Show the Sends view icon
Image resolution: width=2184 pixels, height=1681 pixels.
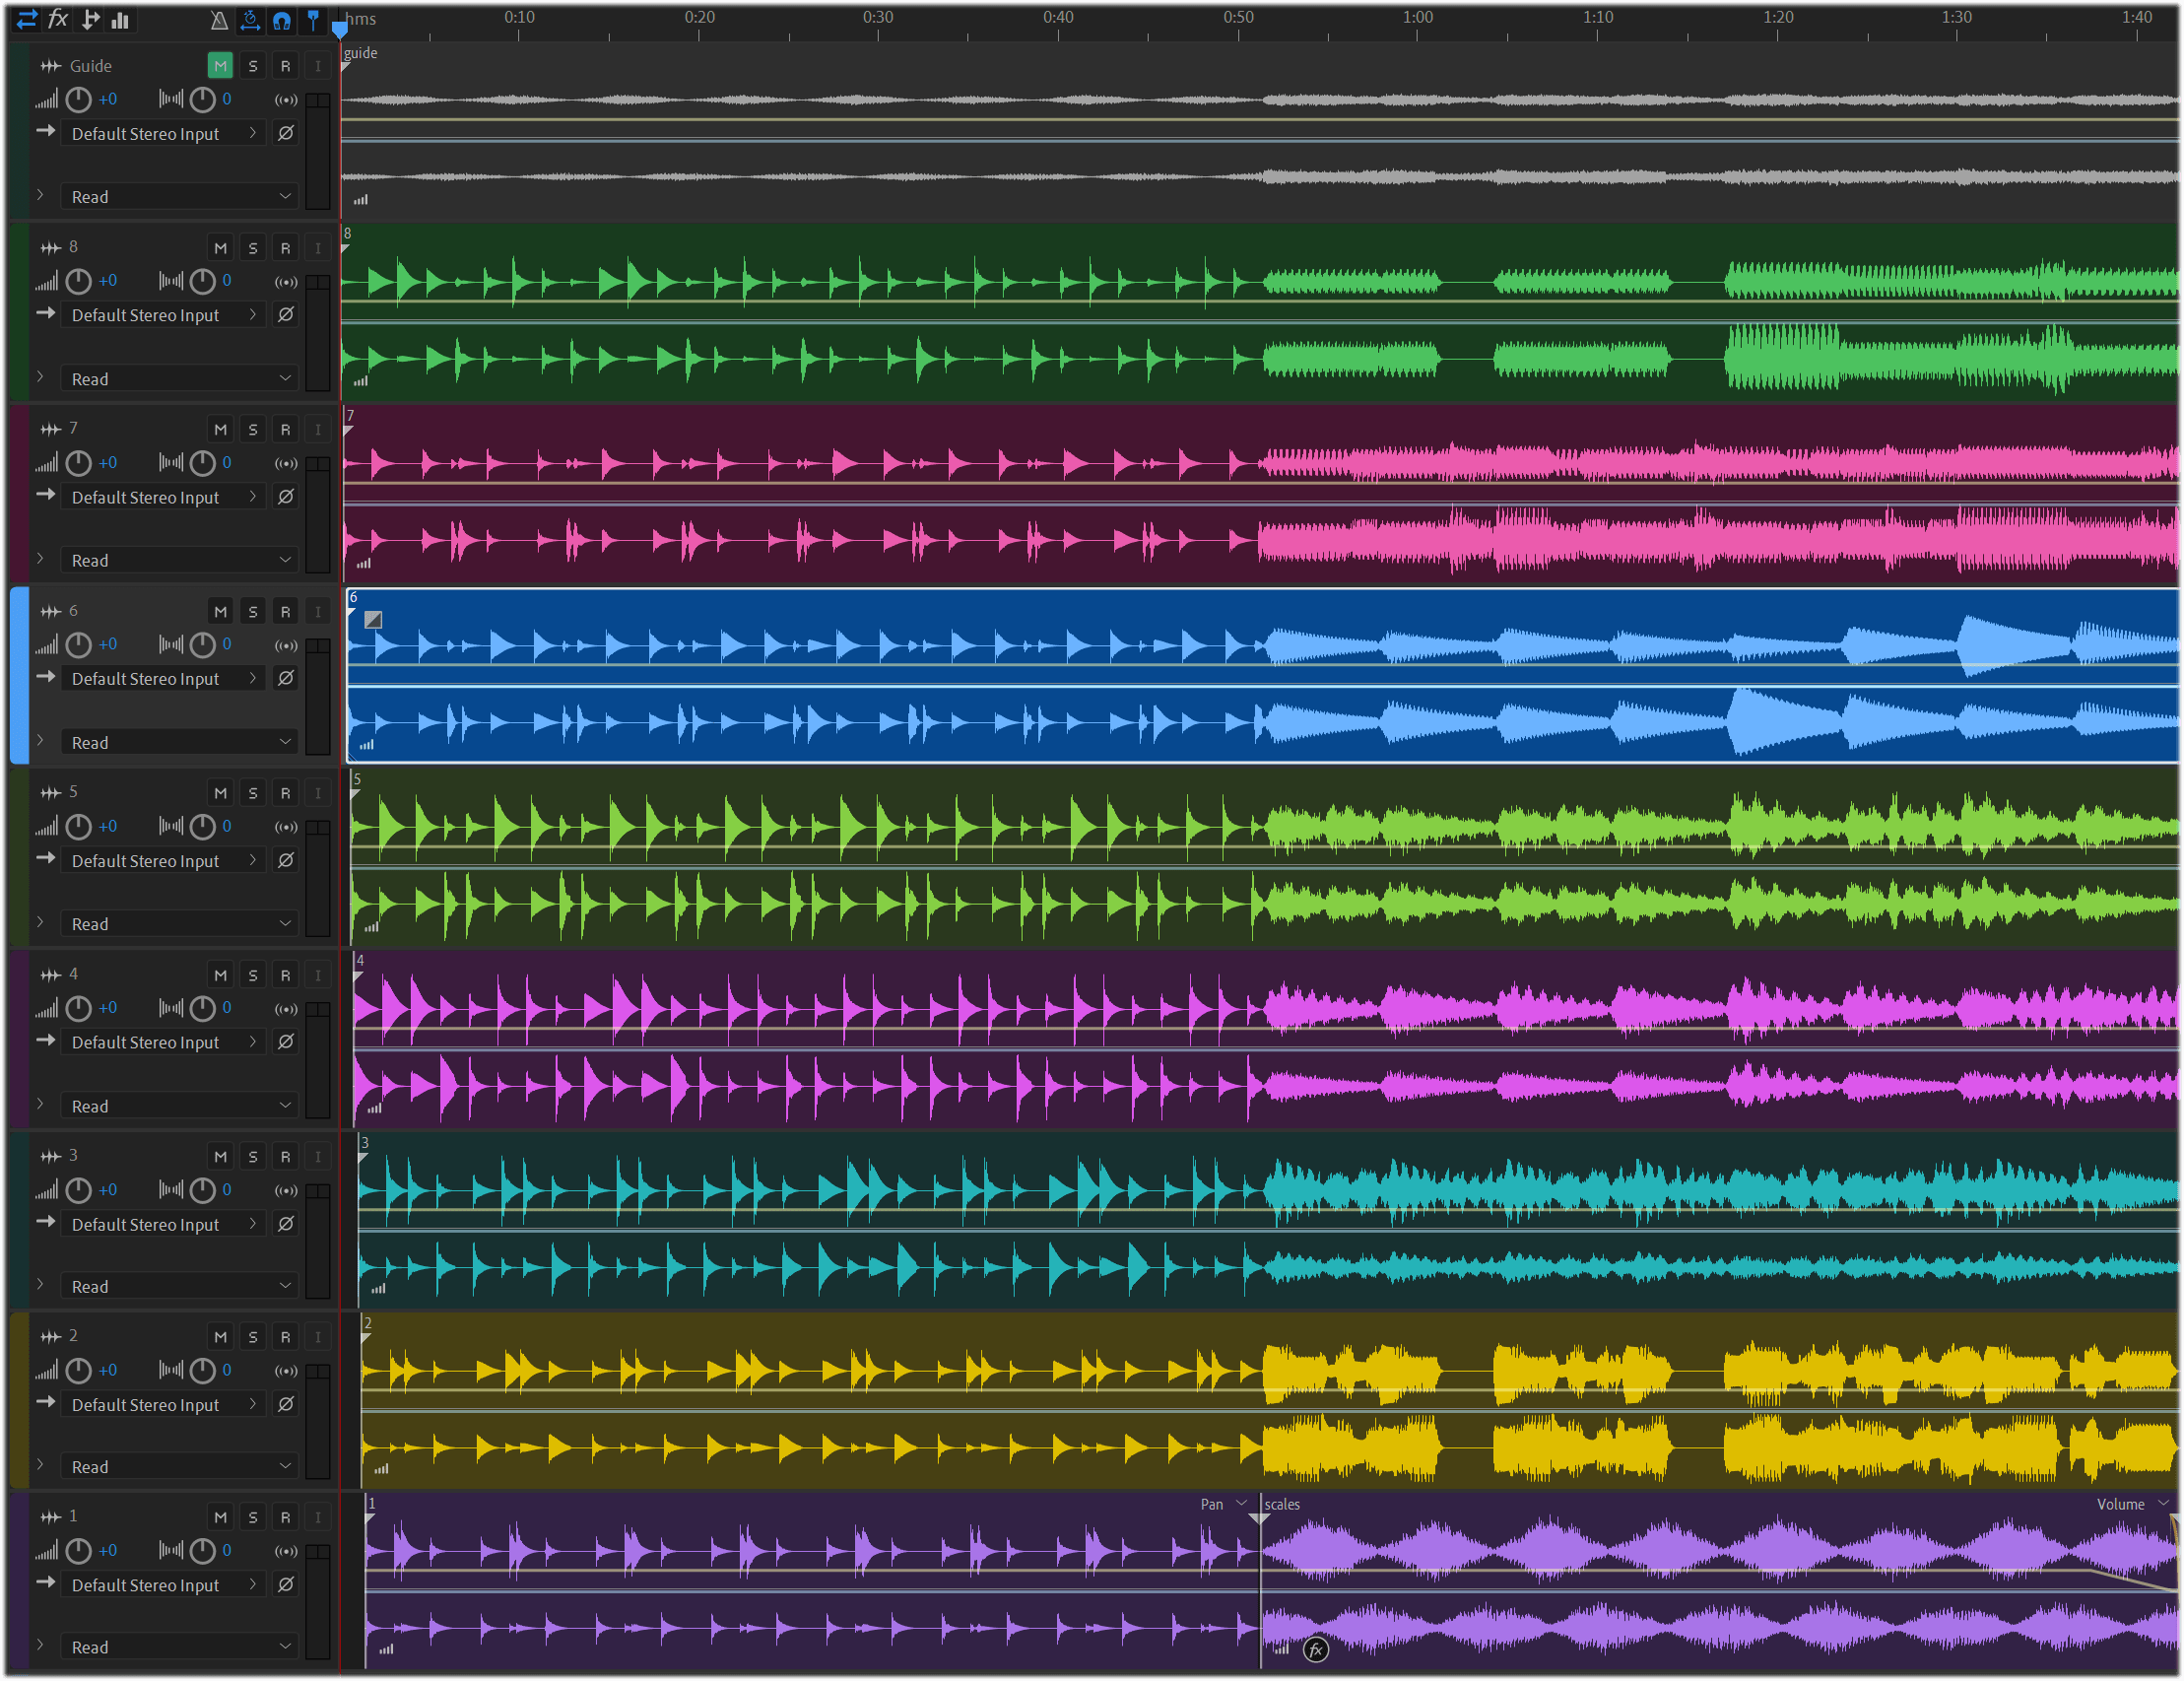(x=90, y=19)
